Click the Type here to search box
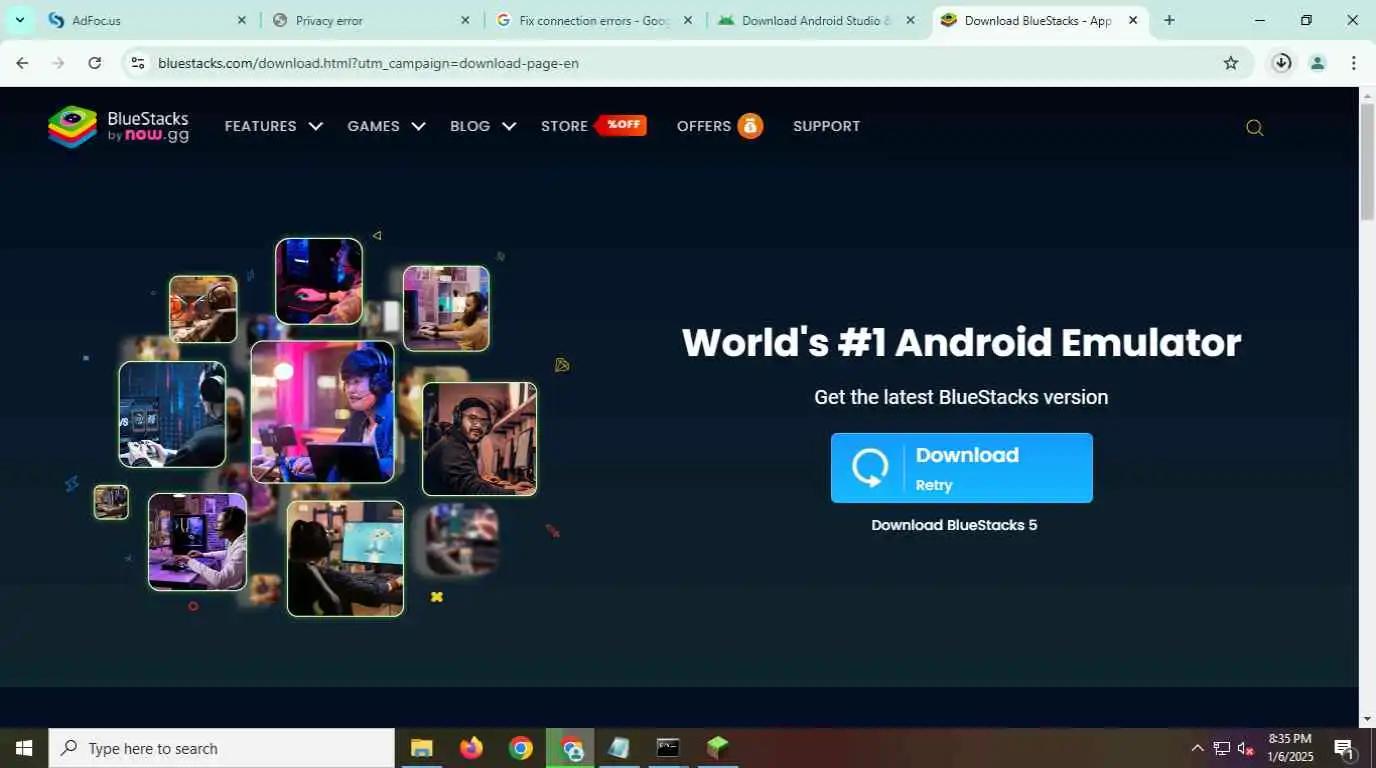The width and height of the screenshot is (1376, 768). tap(222, 748)
